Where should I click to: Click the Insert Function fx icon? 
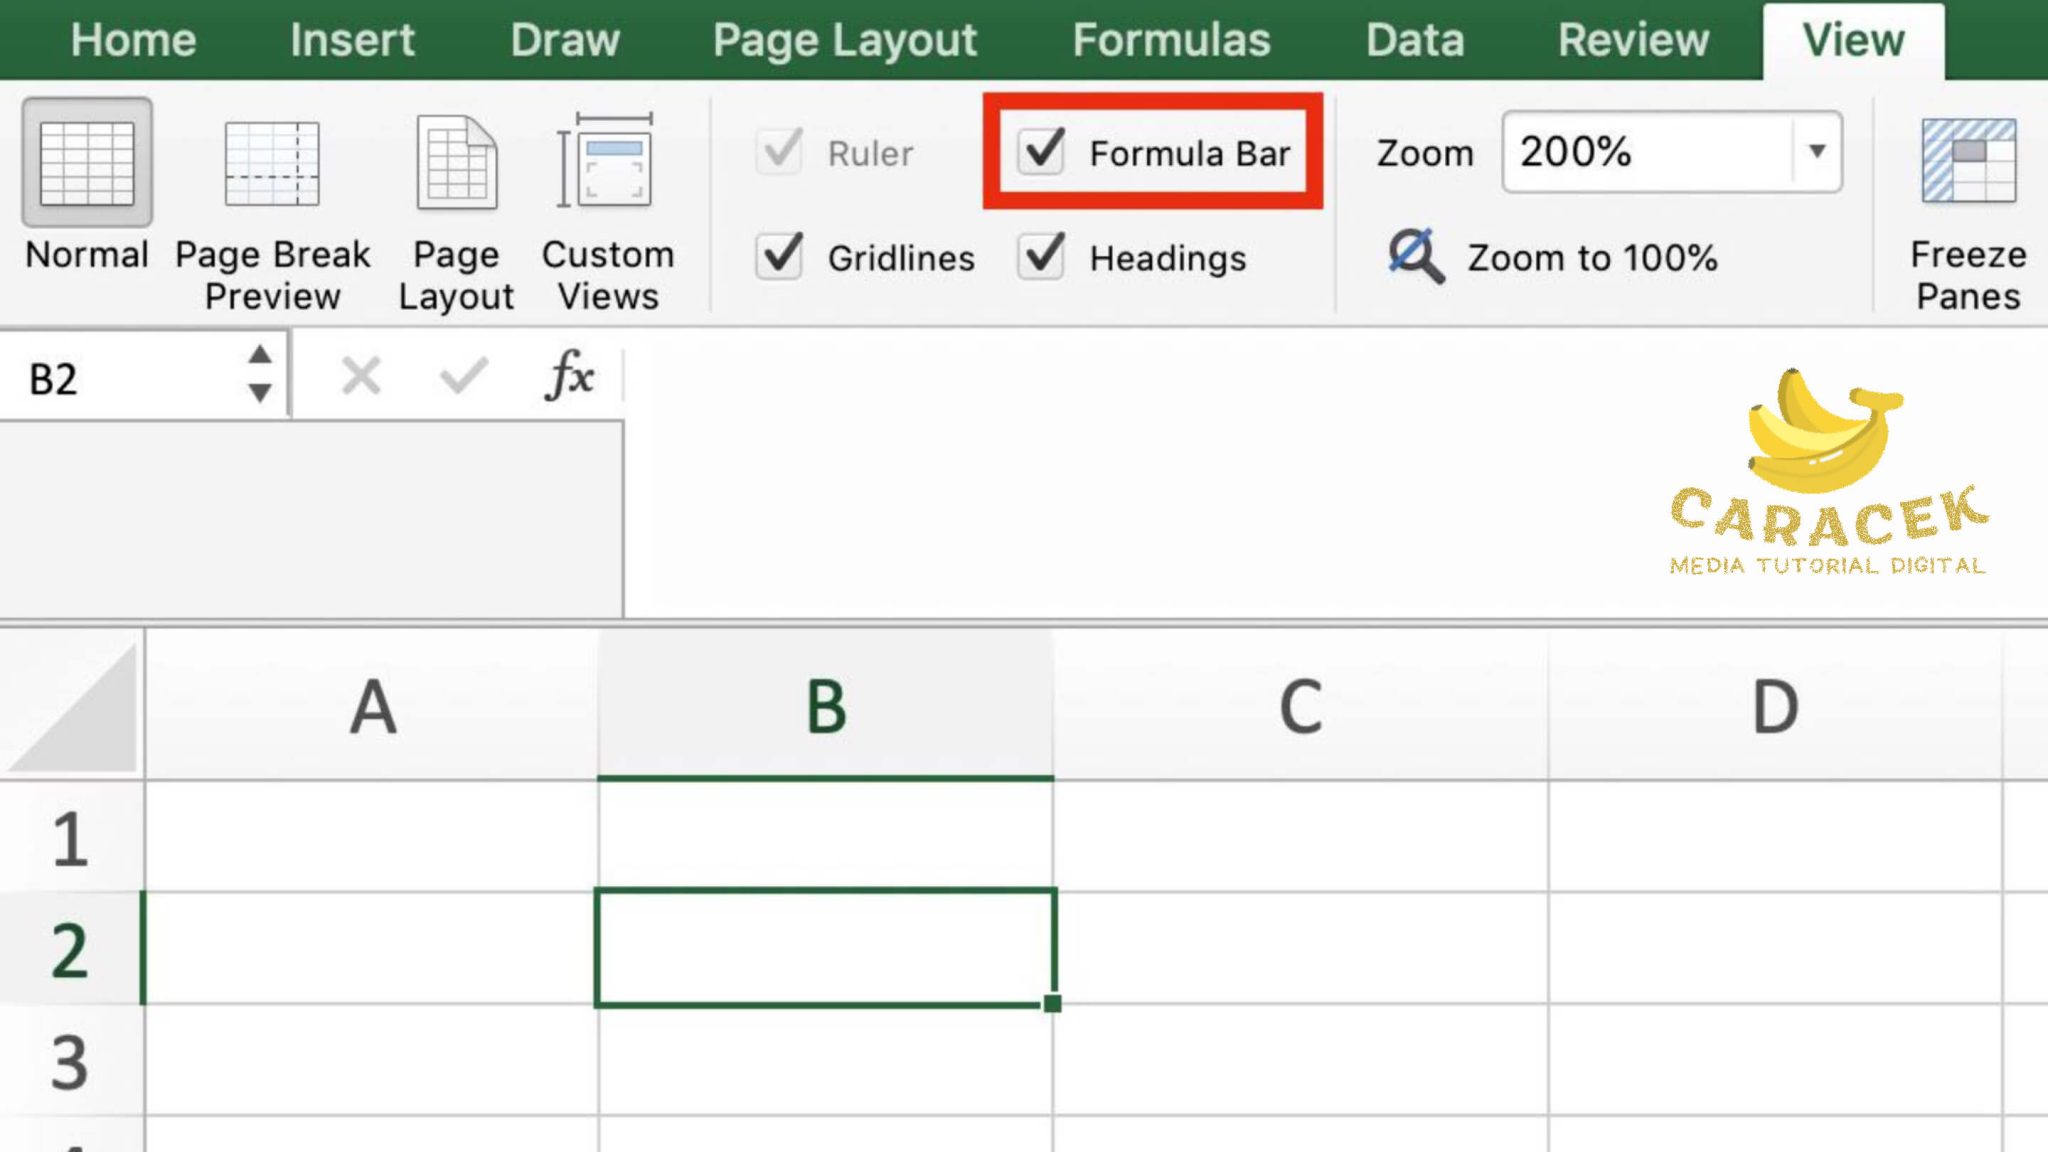coord(570,375)
